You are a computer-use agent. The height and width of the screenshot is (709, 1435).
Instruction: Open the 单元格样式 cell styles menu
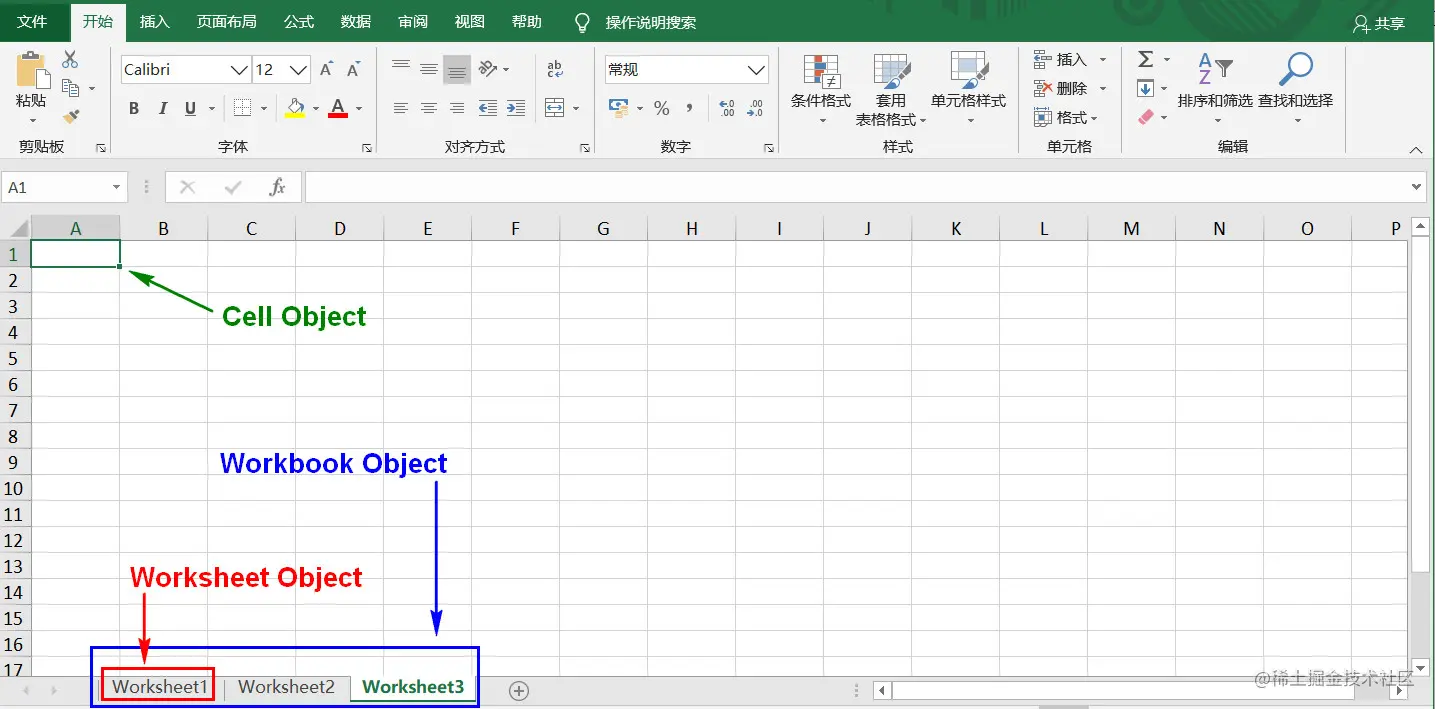[968, 90]
